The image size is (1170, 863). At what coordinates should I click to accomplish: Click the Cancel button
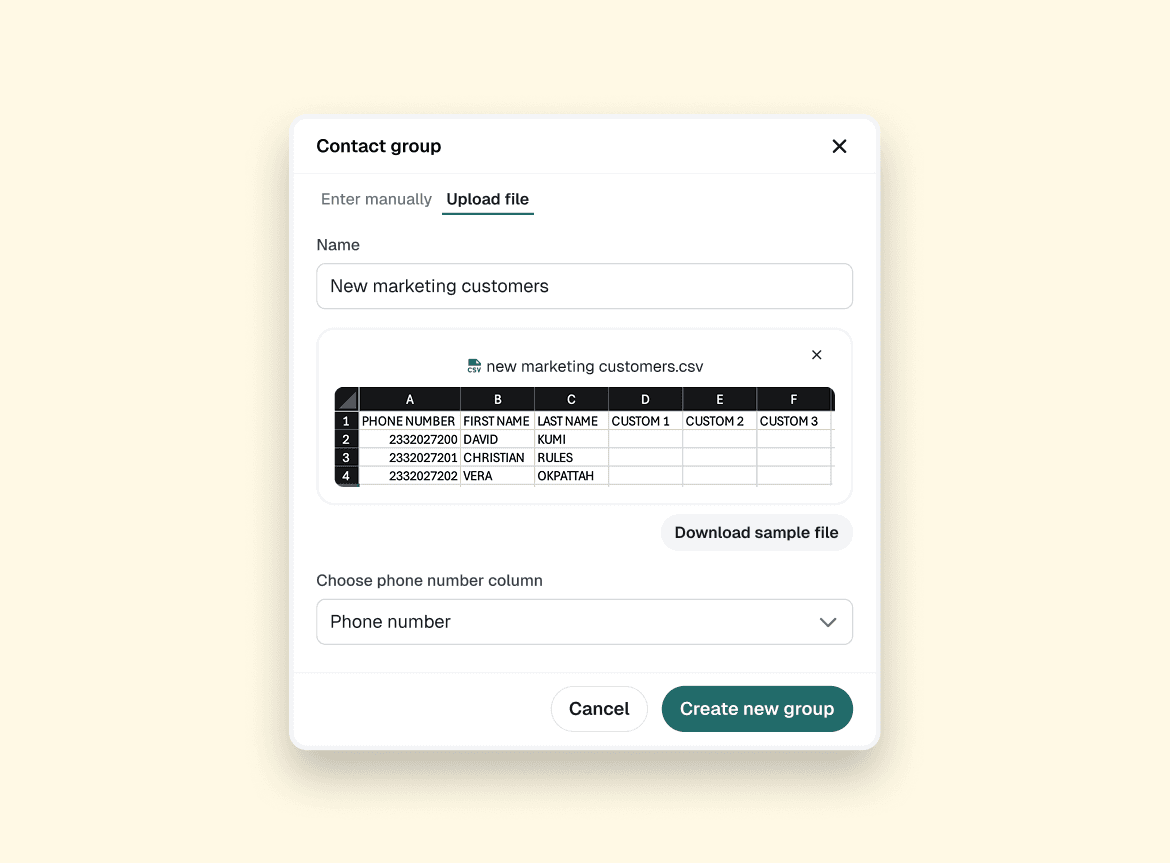pyautogui.click(x=599, y=708)
